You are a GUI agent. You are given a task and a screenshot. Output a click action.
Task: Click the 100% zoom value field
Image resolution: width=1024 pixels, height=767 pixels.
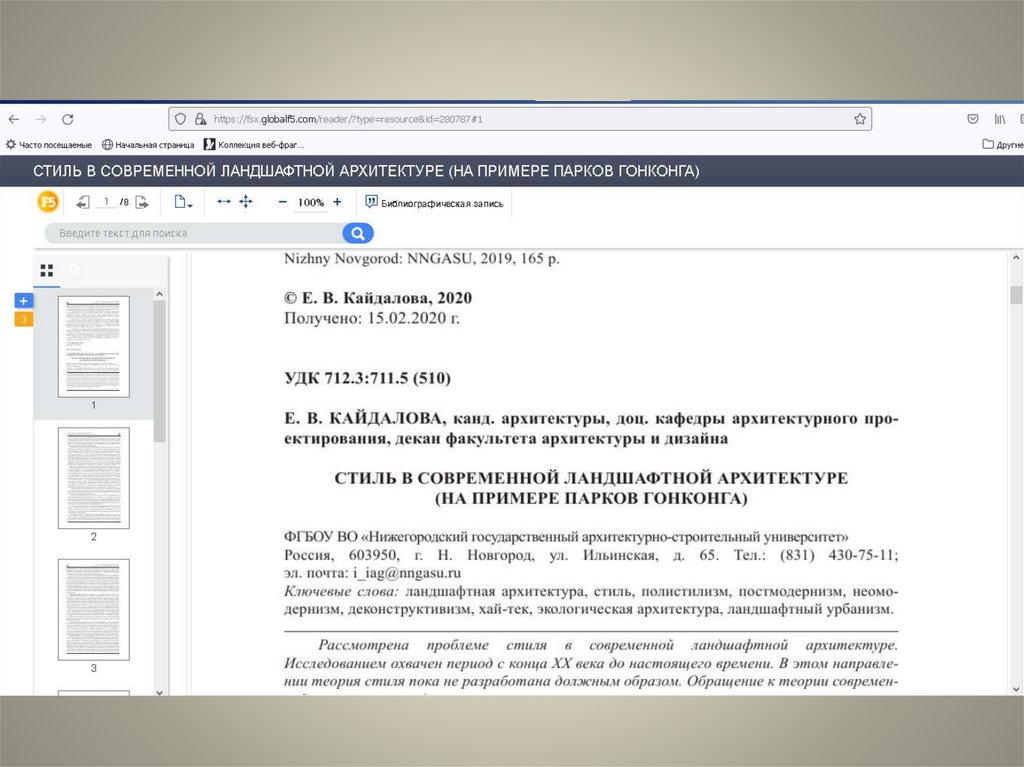pyautogui.click(x=311, y=203)
